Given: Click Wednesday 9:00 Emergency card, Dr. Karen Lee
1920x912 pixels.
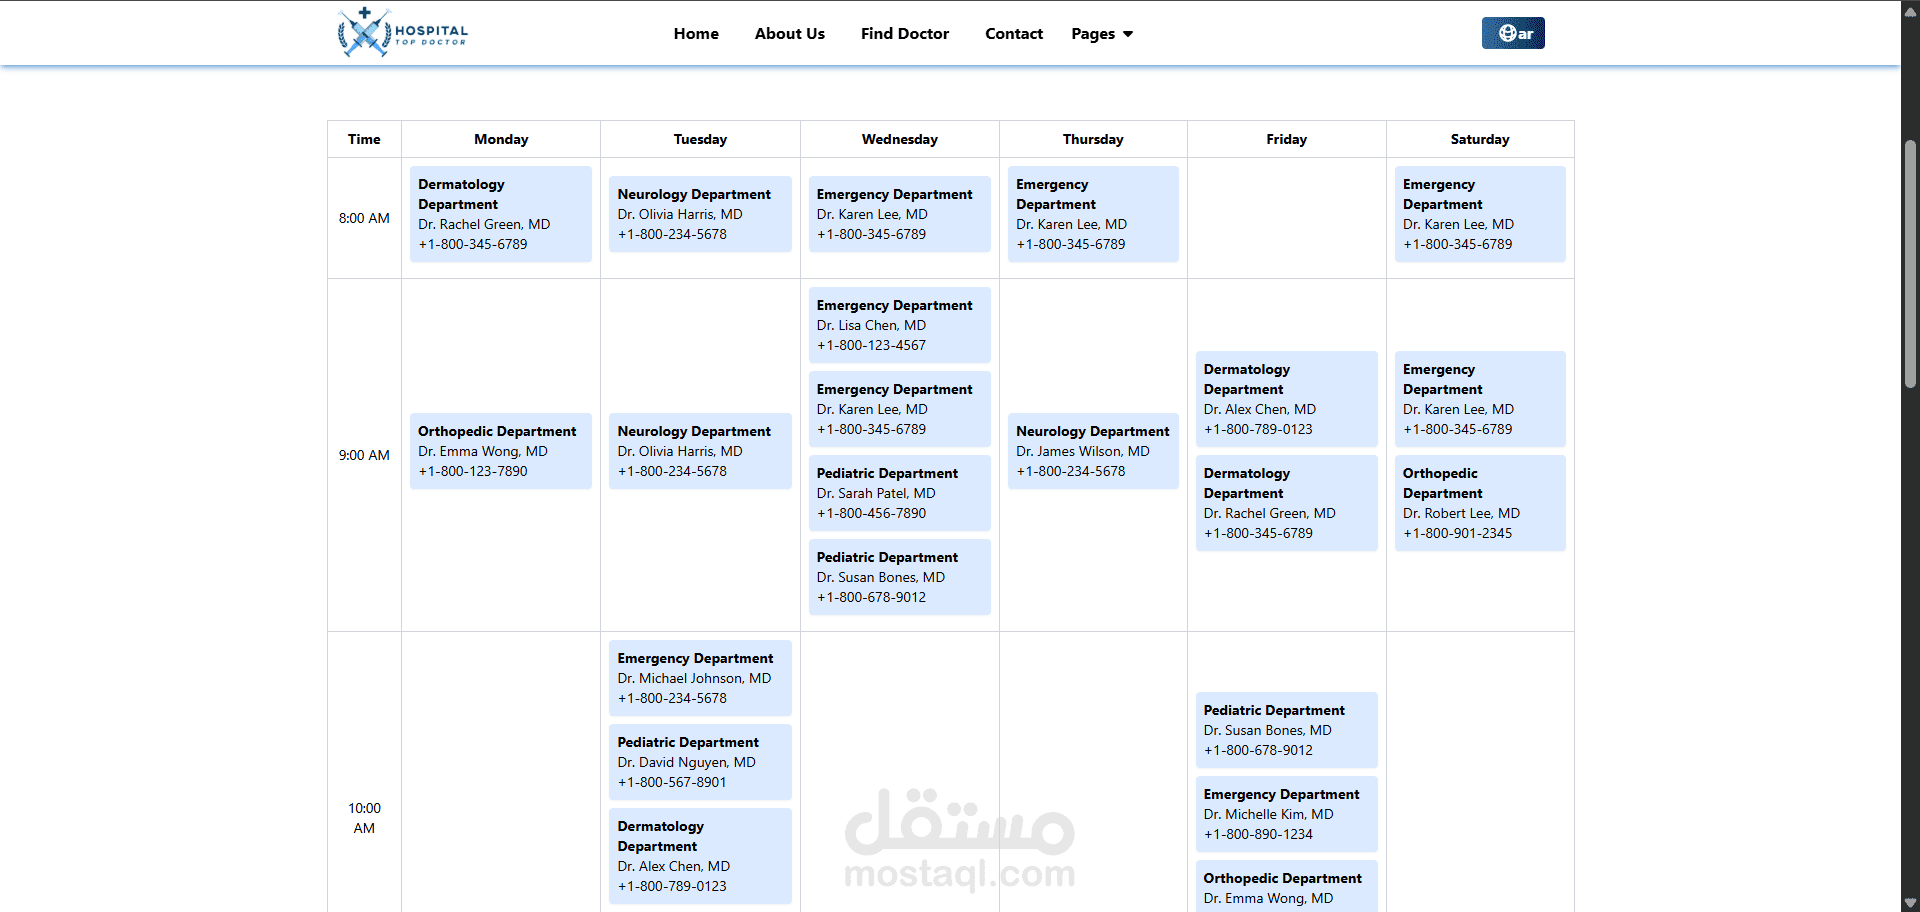Looking at the screenshot, I should (x=900, y=409).
